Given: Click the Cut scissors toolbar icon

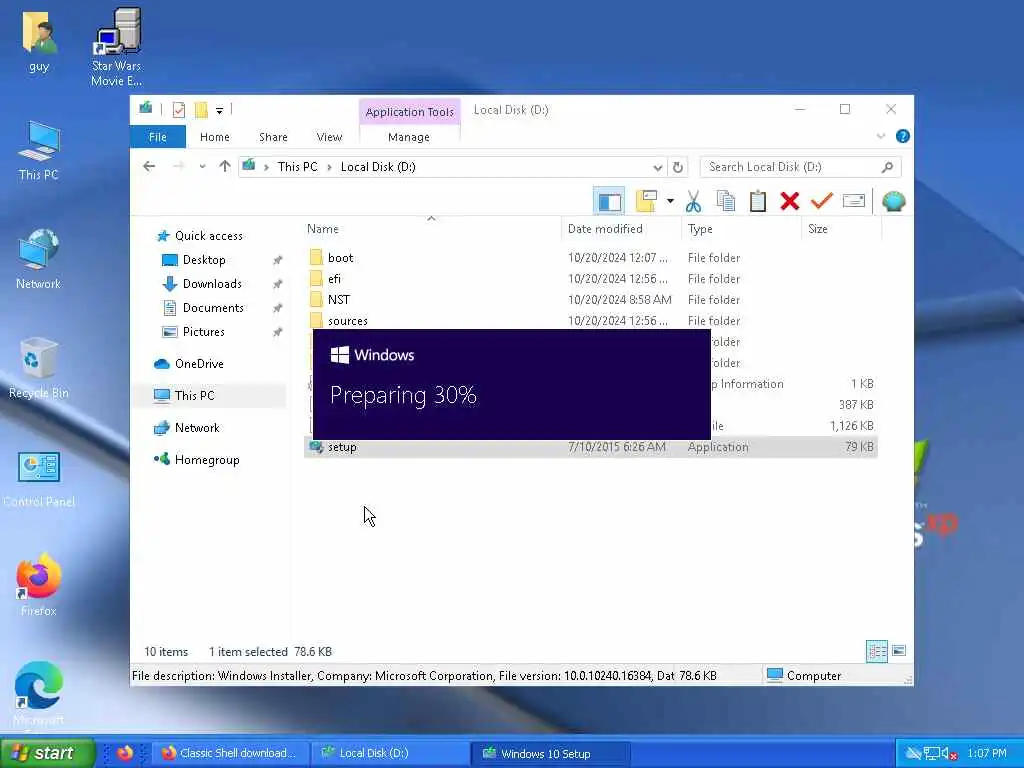Looking at the screenshot, I should 694,201.
